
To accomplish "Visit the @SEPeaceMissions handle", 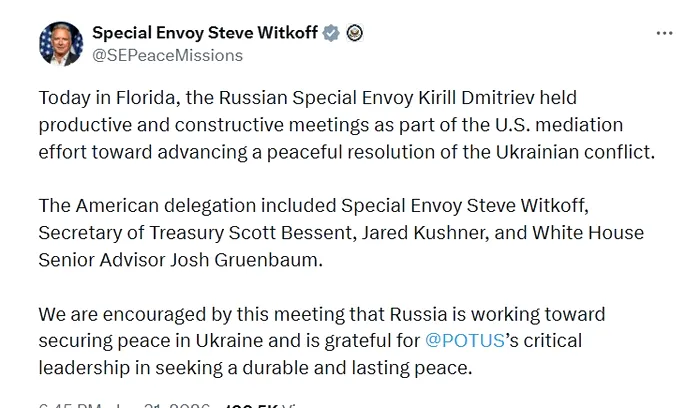I will tap(167, 55).
